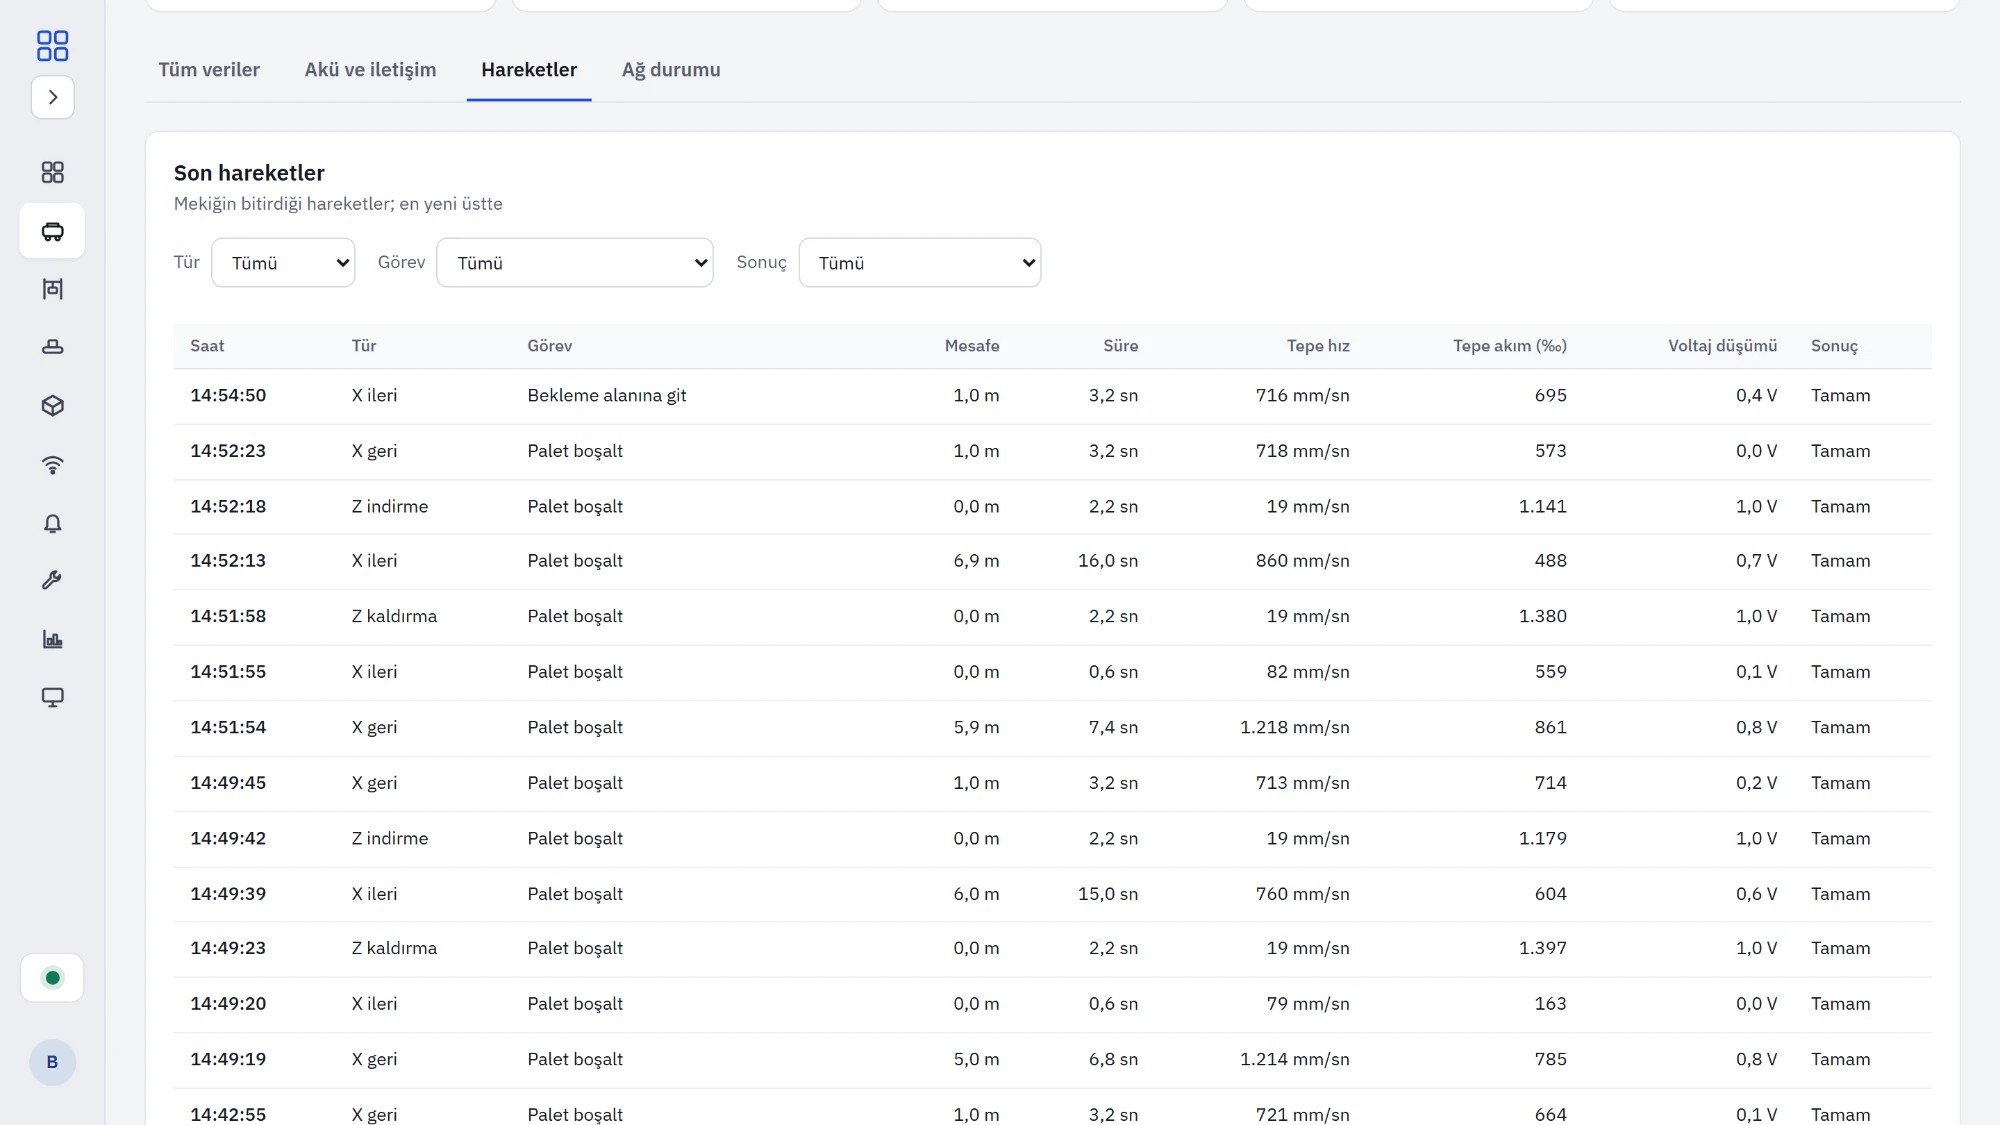
Task: Click the 1.218 mm/sn peak speed value
Action: 1294,728
